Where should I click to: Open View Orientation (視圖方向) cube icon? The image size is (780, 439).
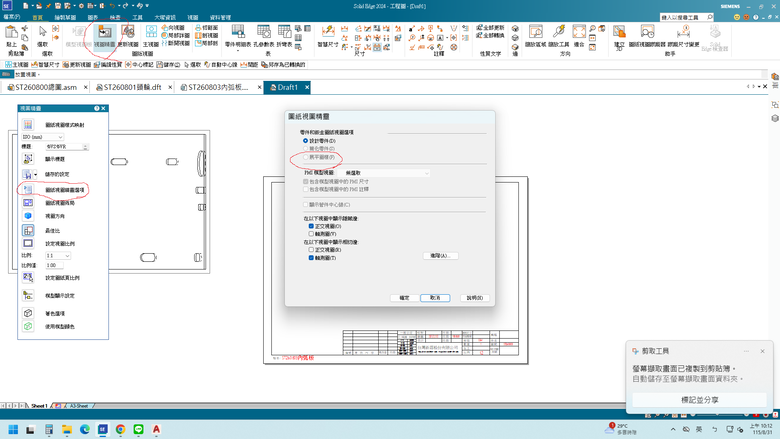pos(28,216)
